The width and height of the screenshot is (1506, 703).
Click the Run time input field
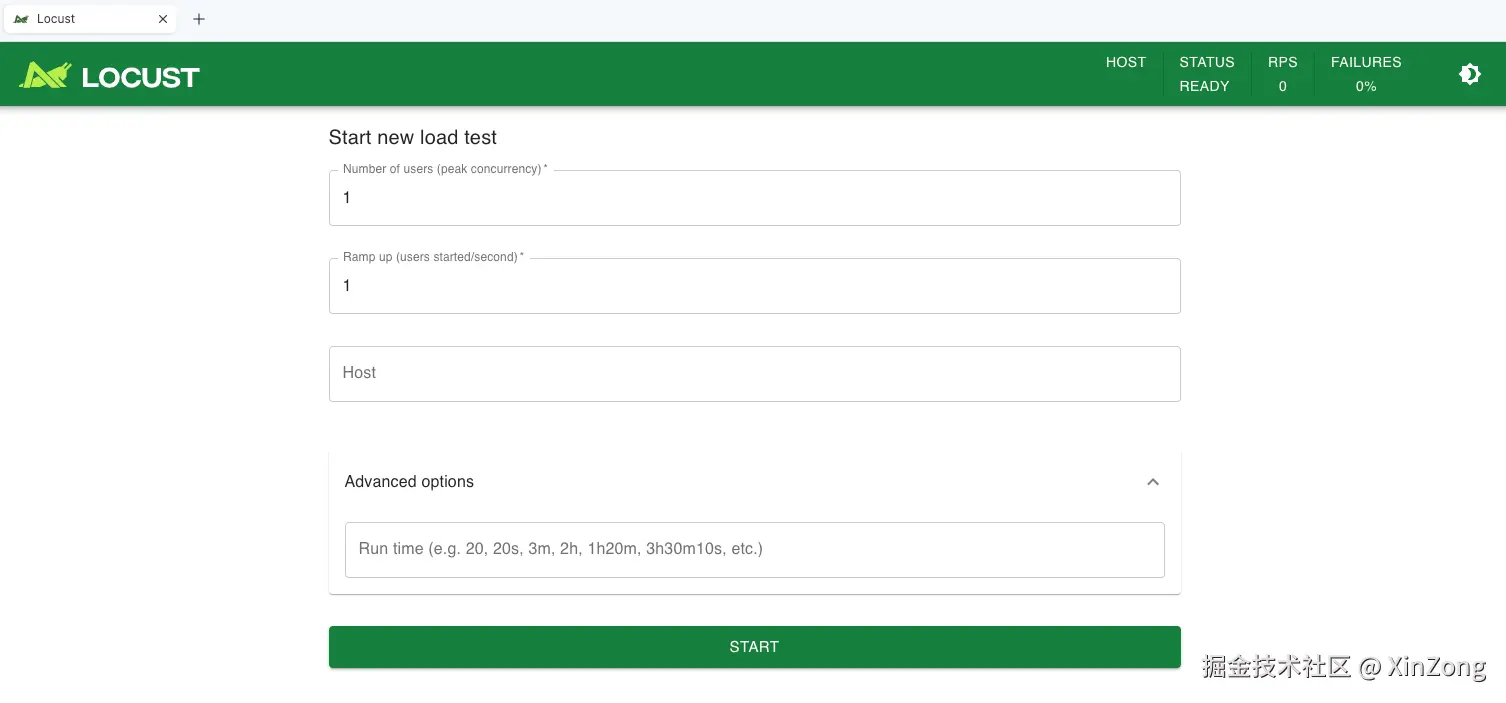[754, 549]
